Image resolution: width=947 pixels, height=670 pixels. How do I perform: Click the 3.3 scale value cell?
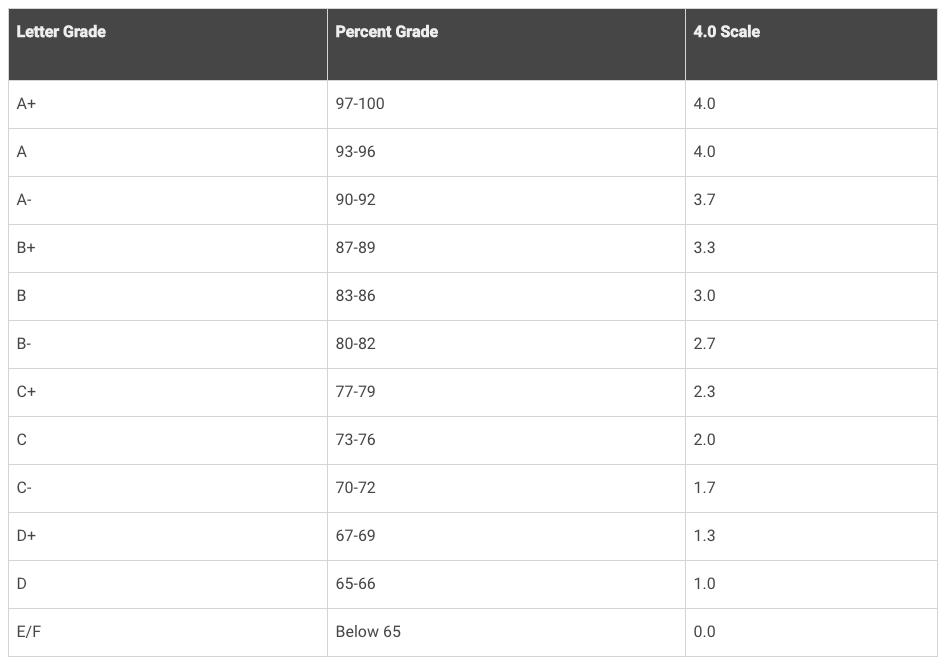point(704,248)
